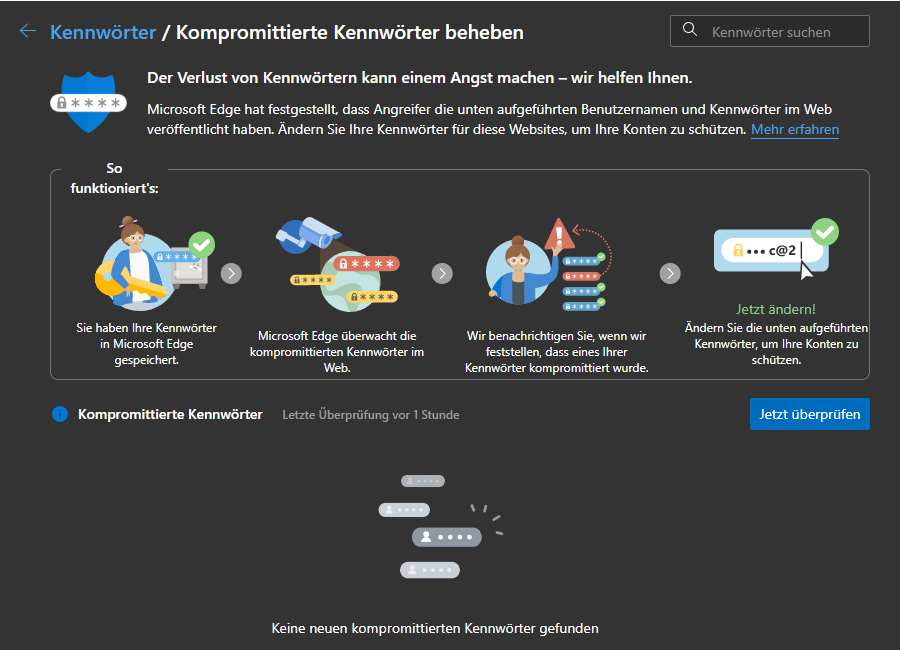Screen dimensions: 900x650
Task: Click the surveillance camera monitoring illustration
Action: tap(338, 264)
